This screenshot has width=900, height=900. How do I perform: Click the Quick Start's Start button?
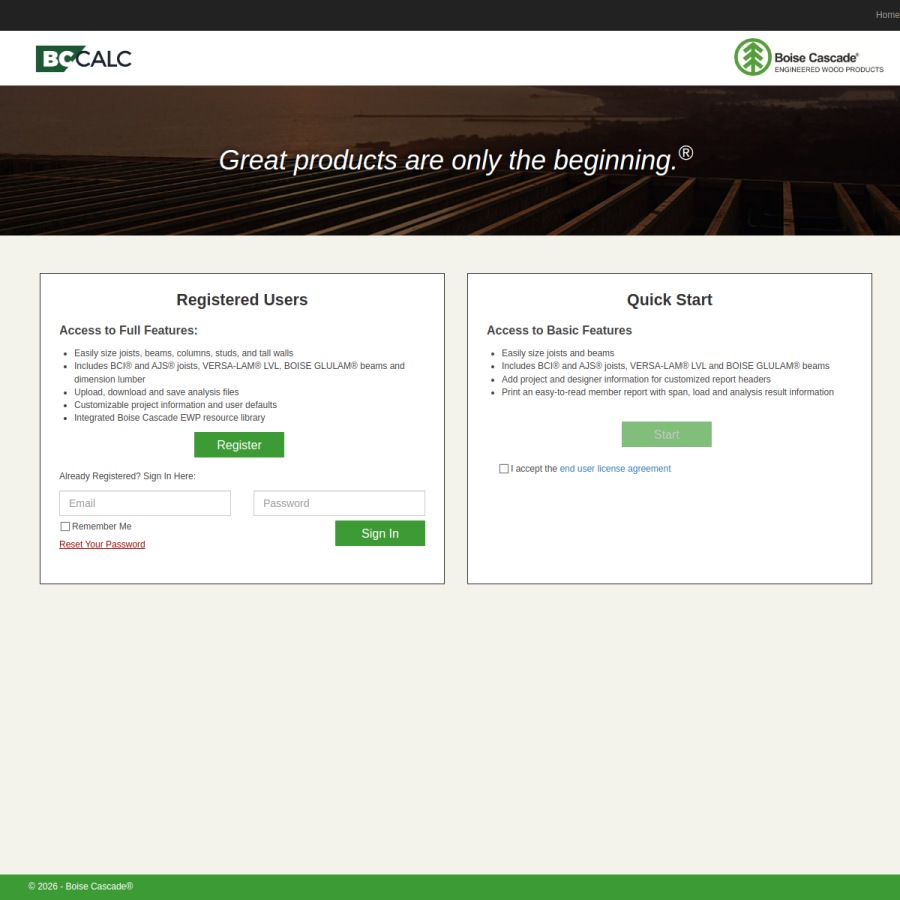coord(666,435)
